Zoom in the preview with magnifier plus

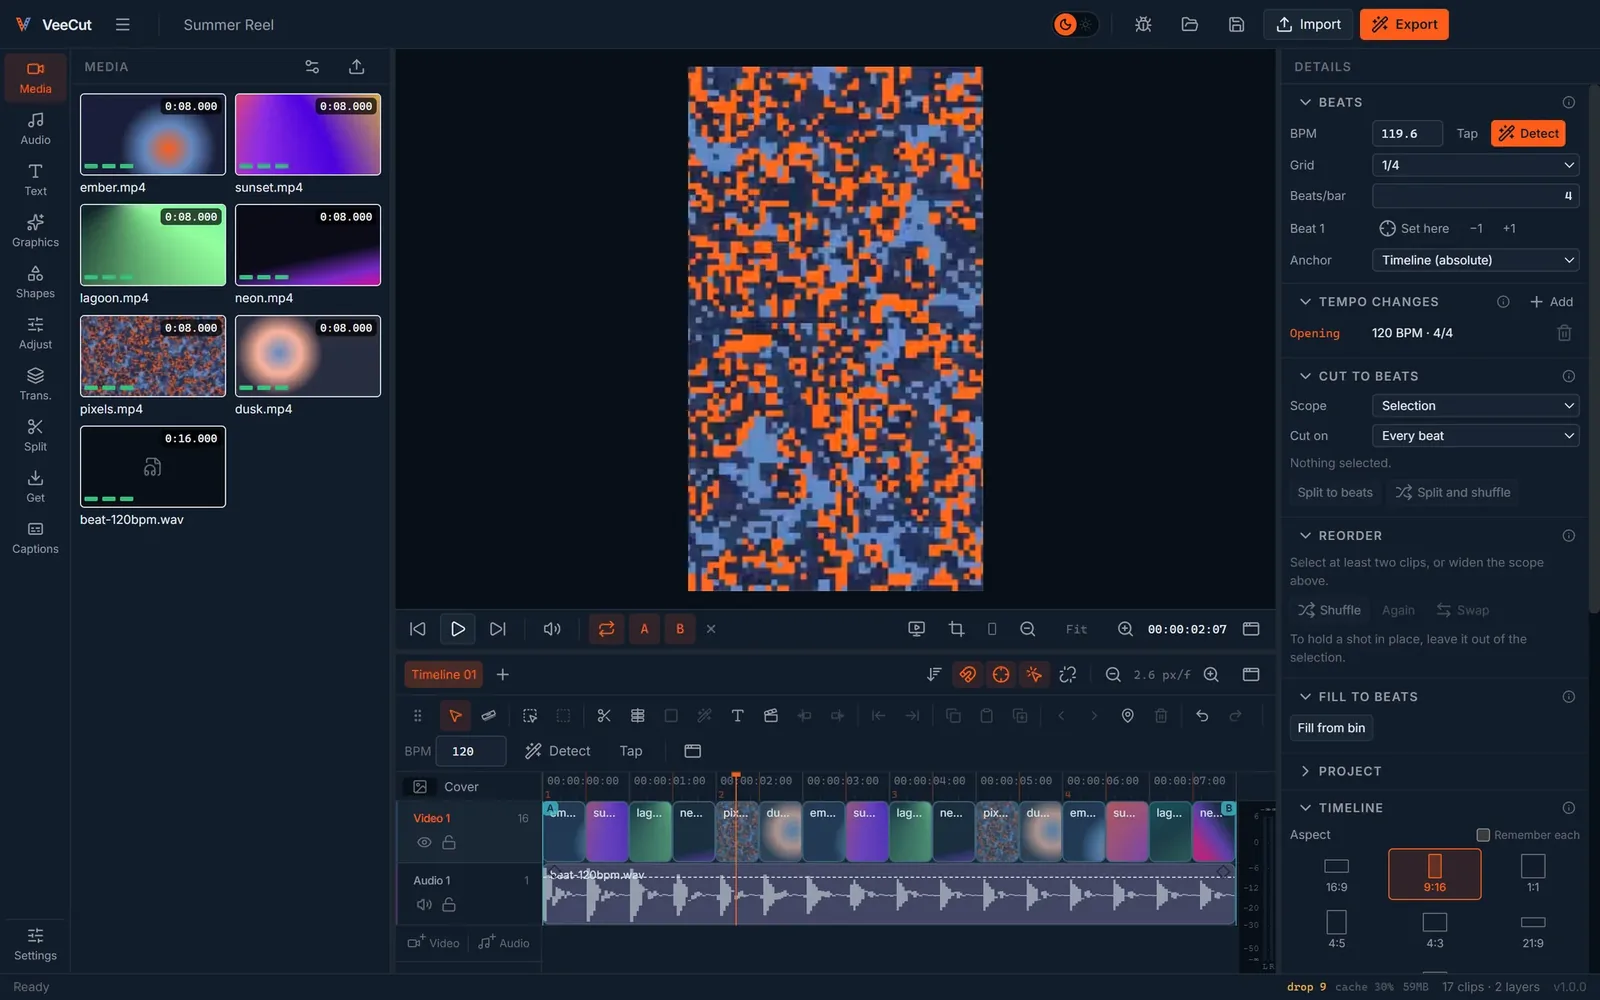(1125, 629)
